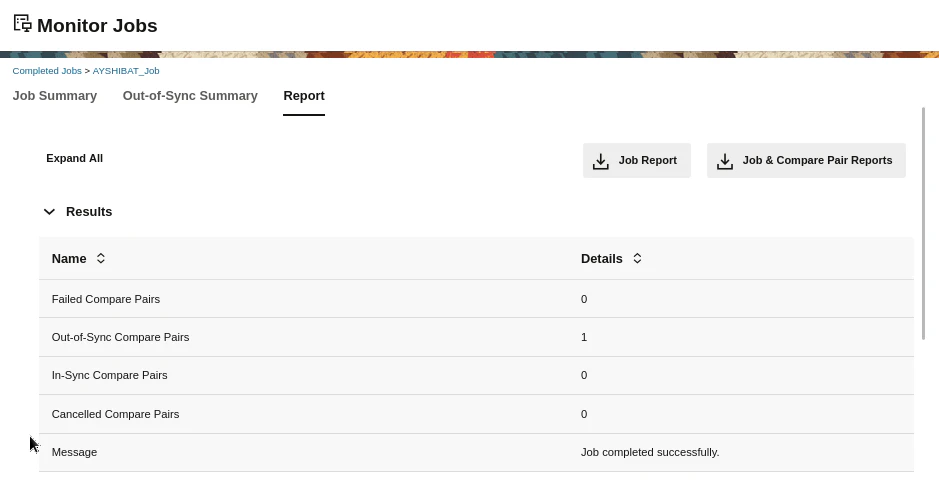The image size is (939, 484).
Task: Click 'Job completed successfully.' message cell
Action: [x=650, y=452]
